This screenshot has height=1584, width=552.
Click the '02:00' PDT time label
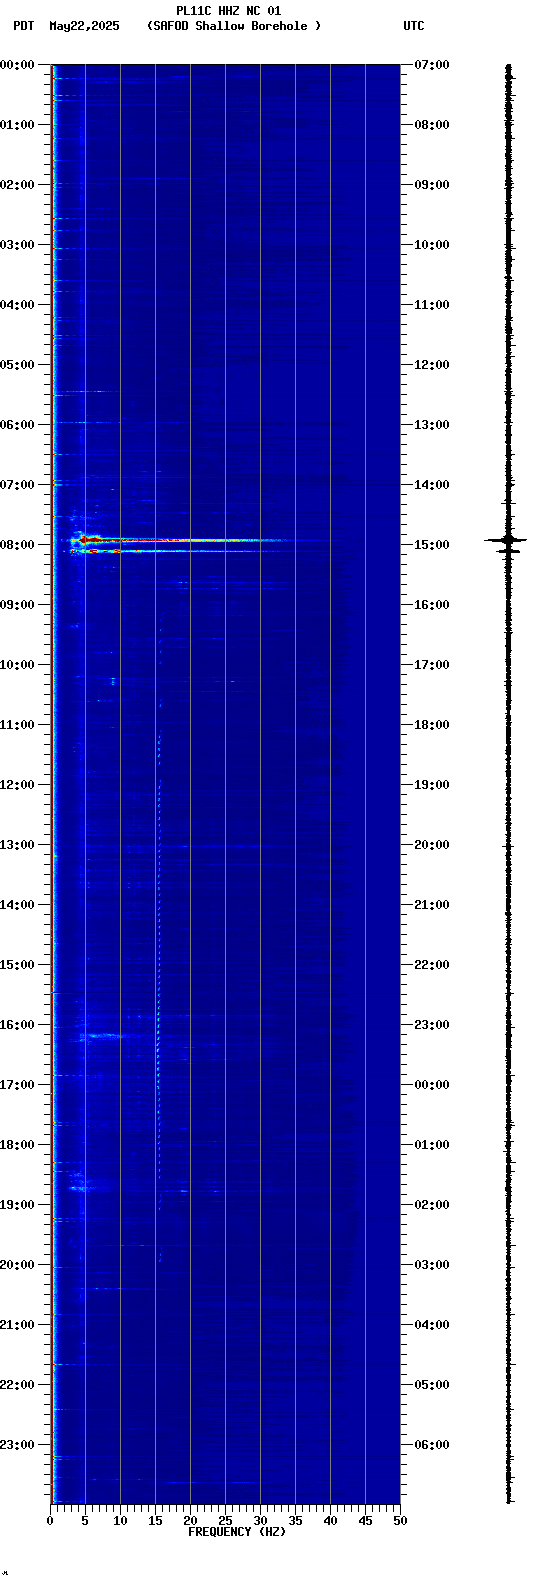pyautogui.click(x=17, y=185)
